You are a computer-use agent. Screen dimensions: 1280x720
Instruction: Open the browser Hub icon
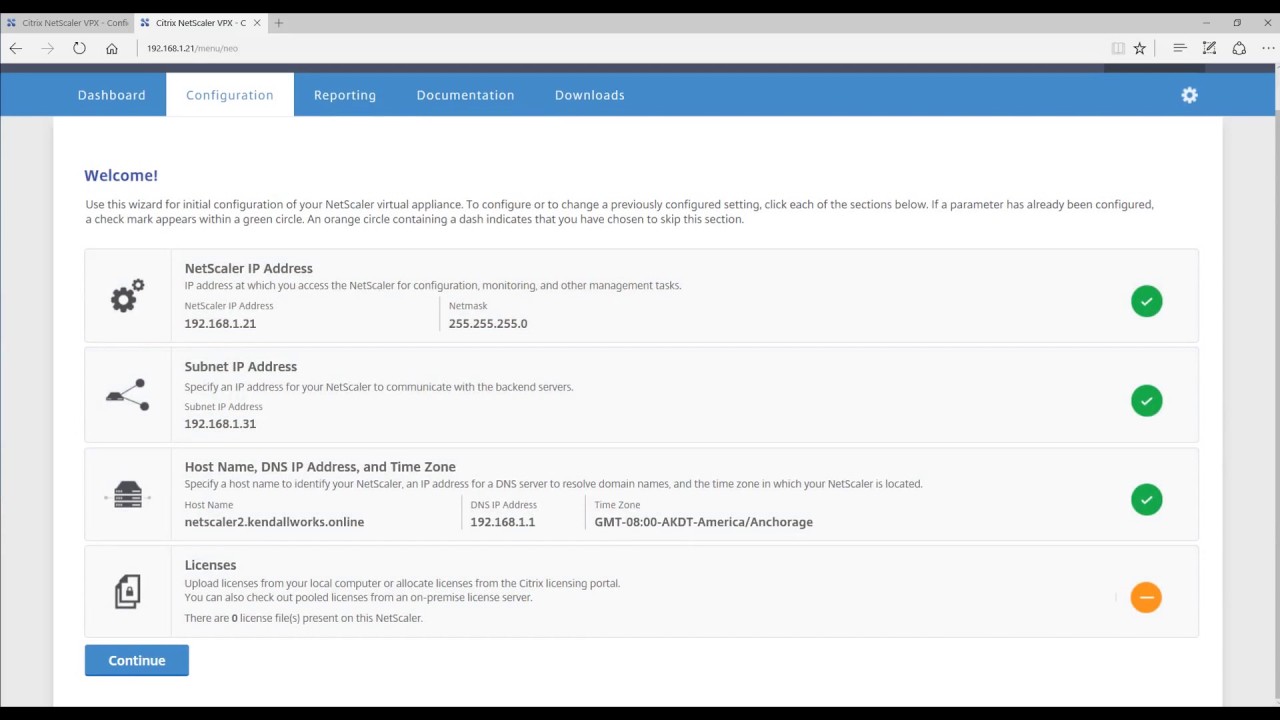(x=1179, y=48)
